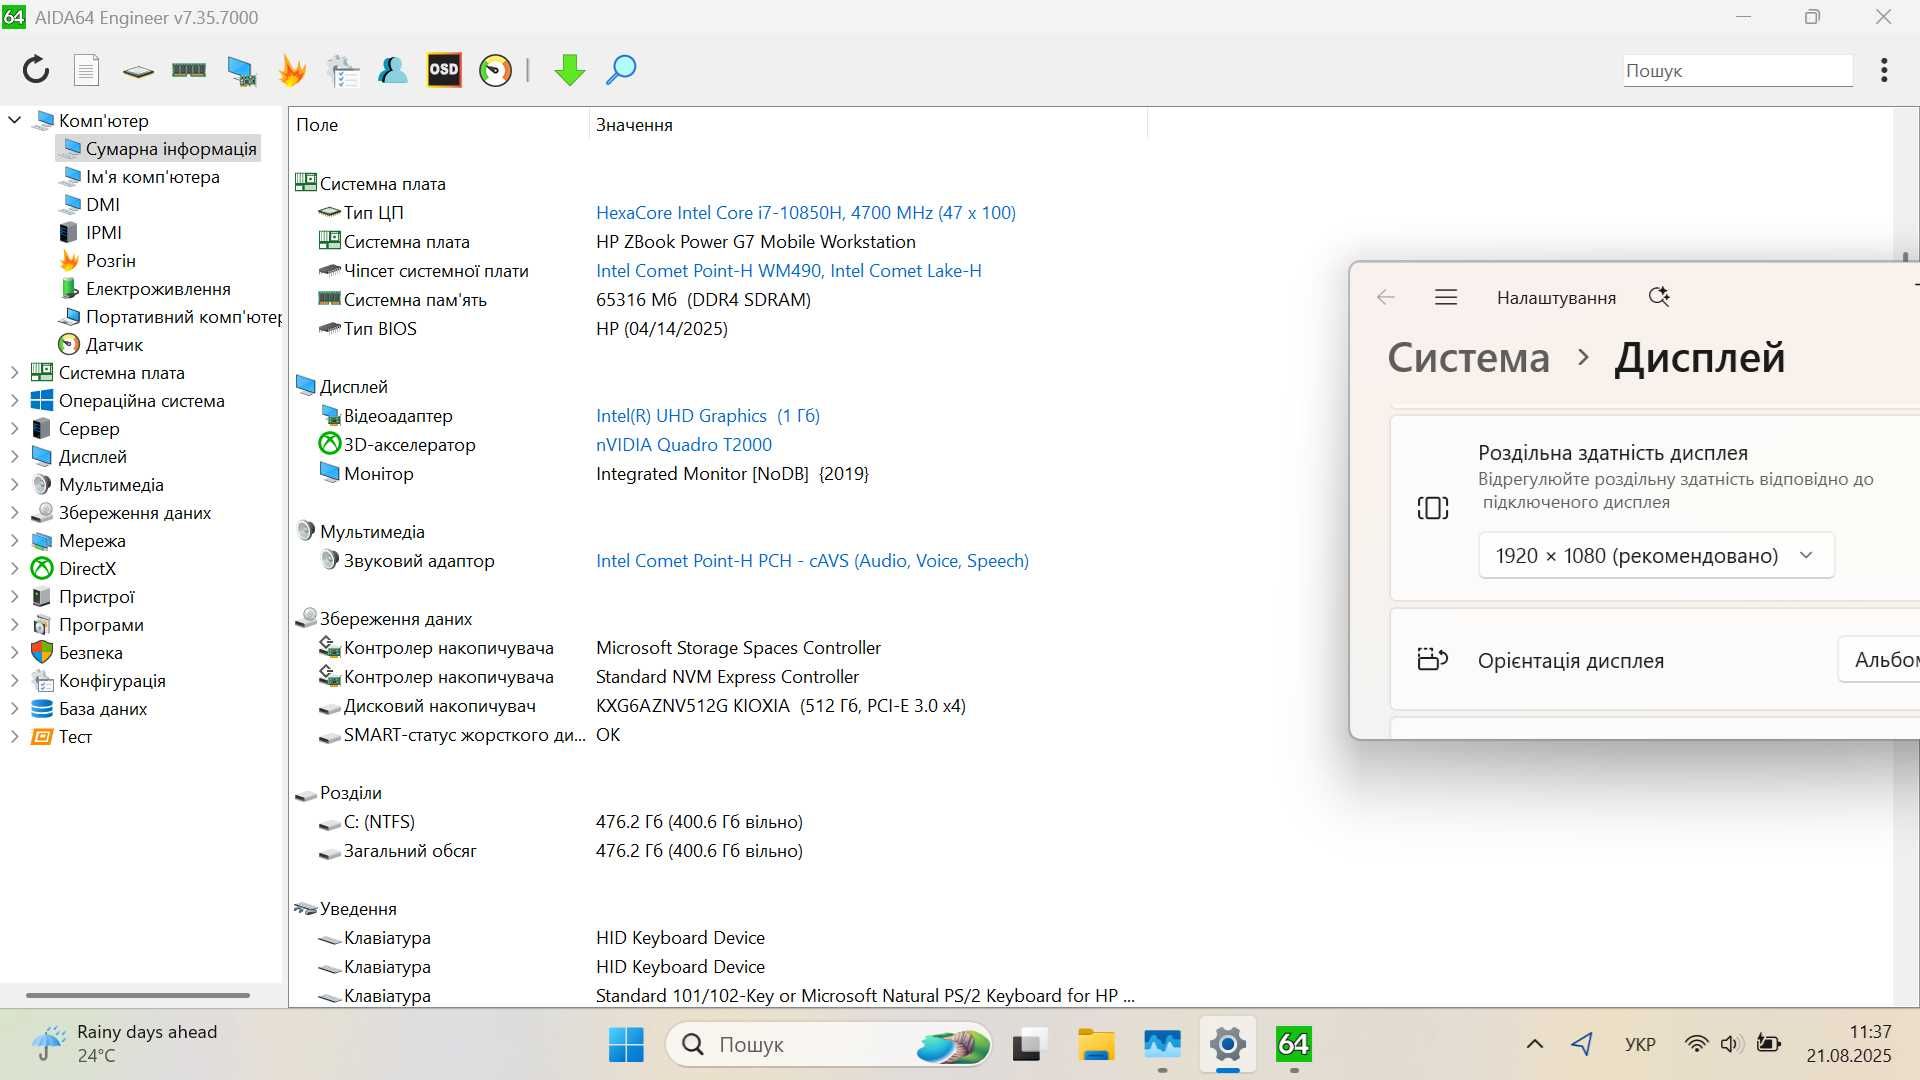Click Система breadcrumb in Settings

click(1468, 357)
